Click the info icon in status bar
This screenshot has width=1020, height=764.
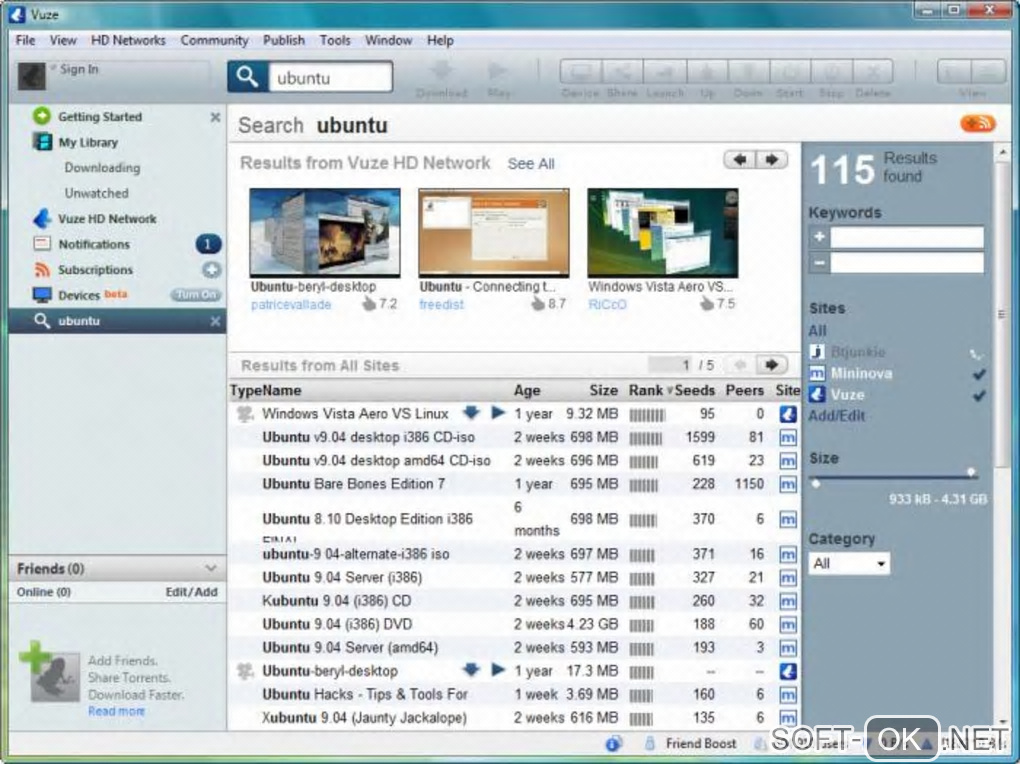[x=613, y=743]
